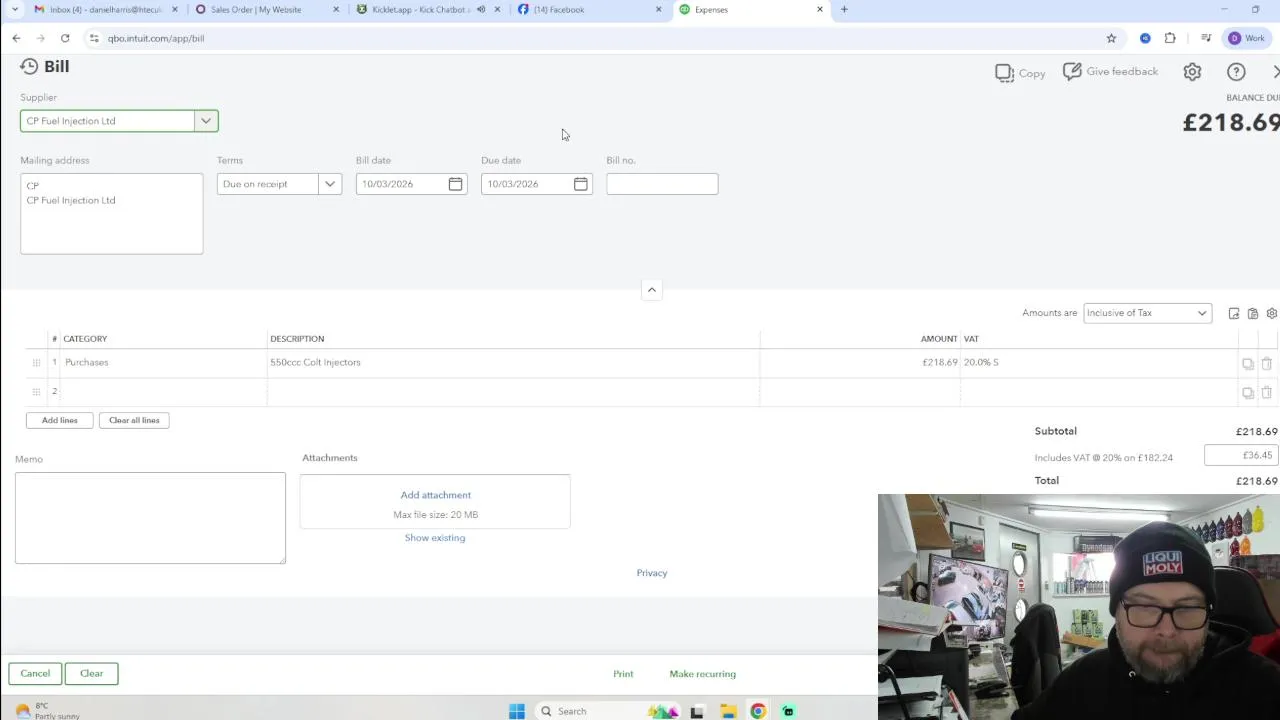The height and width of the screenshot is (720, 1280).
Task: Click into the Memo text area
Action: pos(150,518)
